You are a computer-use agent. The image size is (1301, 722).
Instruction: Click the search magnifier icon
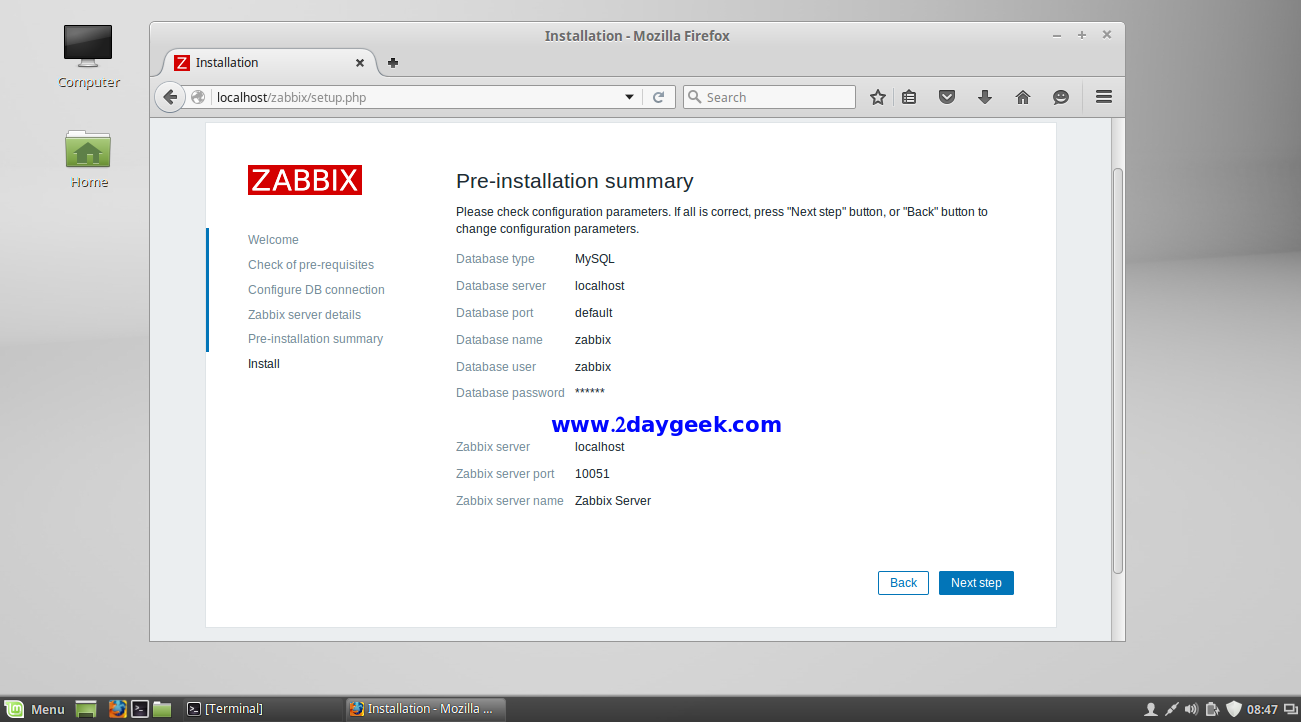(695, 97)
